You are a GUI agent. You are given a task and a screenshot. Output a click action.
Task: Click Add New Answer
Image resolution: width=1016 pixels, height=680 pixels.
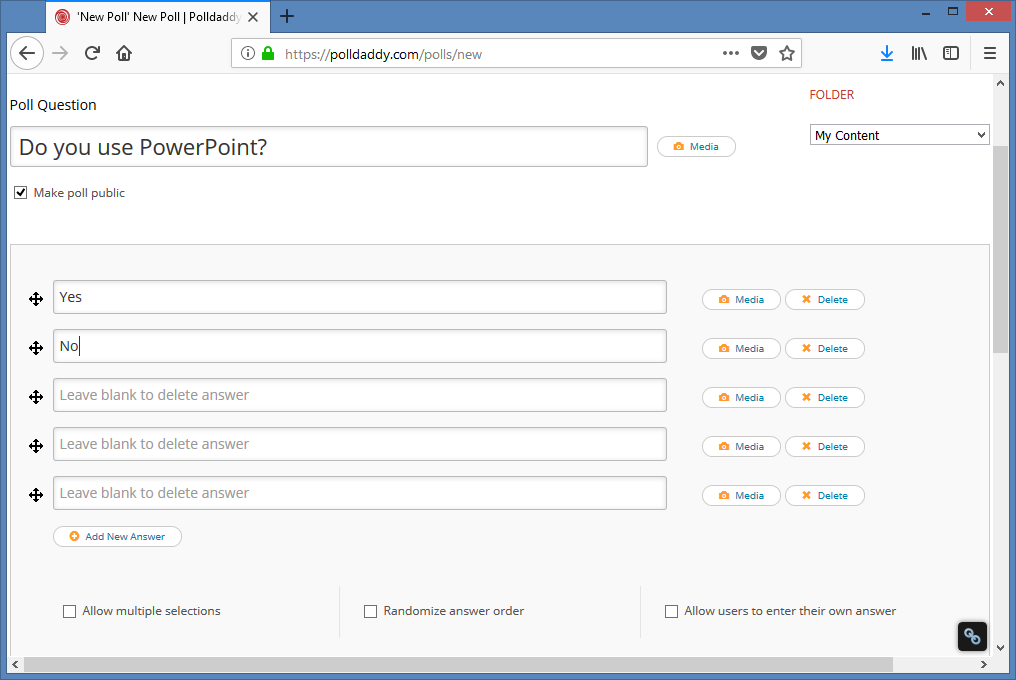[x=117, y=536]
